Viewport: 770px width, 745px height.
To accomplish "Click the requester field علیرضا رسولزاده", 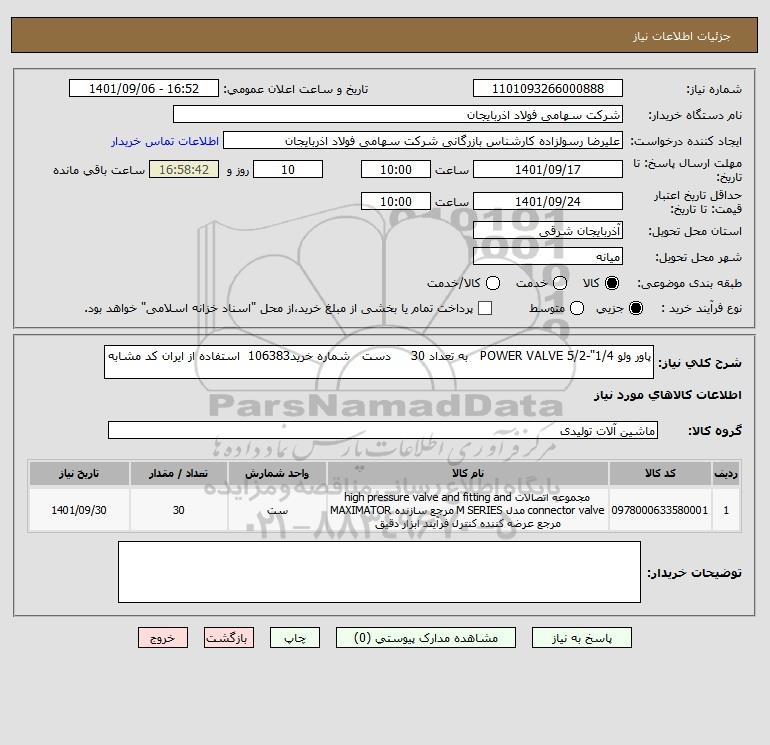I will coord(423,141).
